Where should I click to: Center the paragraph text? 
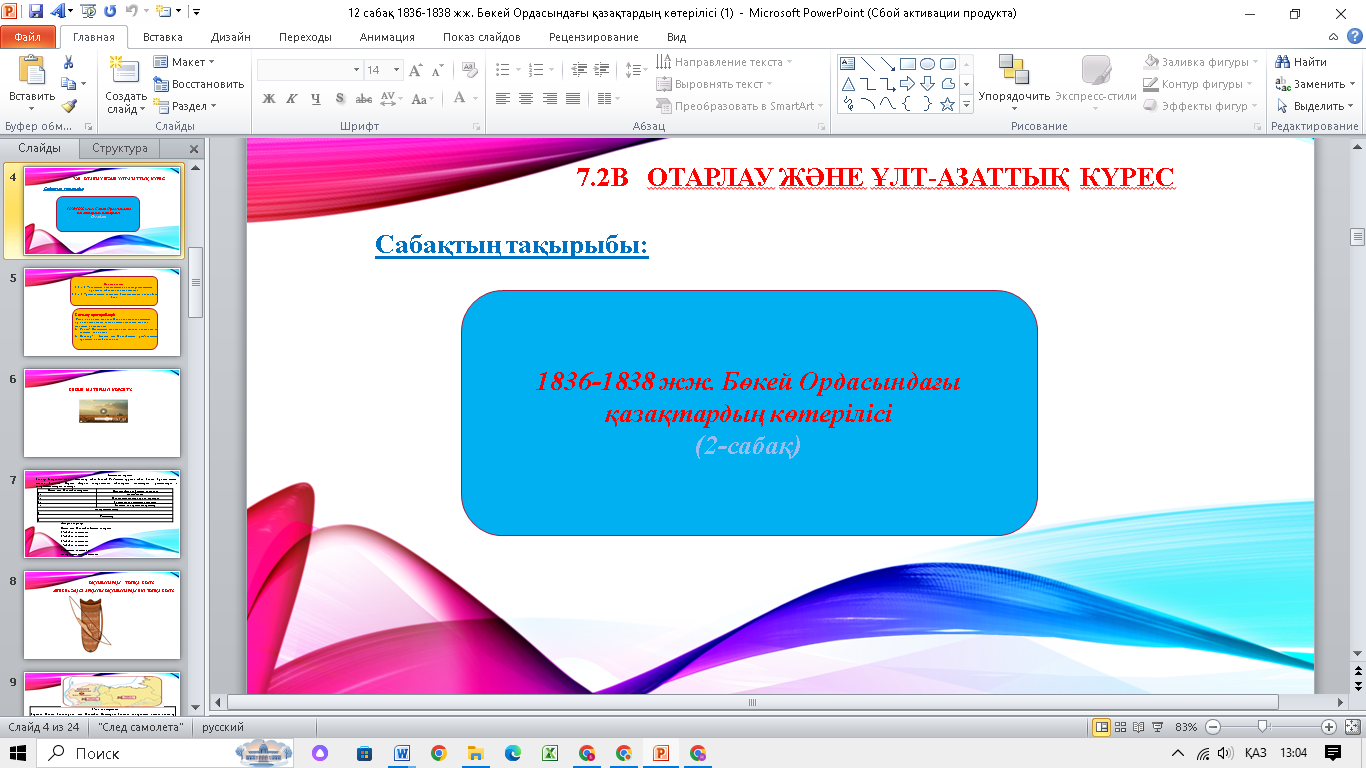point(526,98)
